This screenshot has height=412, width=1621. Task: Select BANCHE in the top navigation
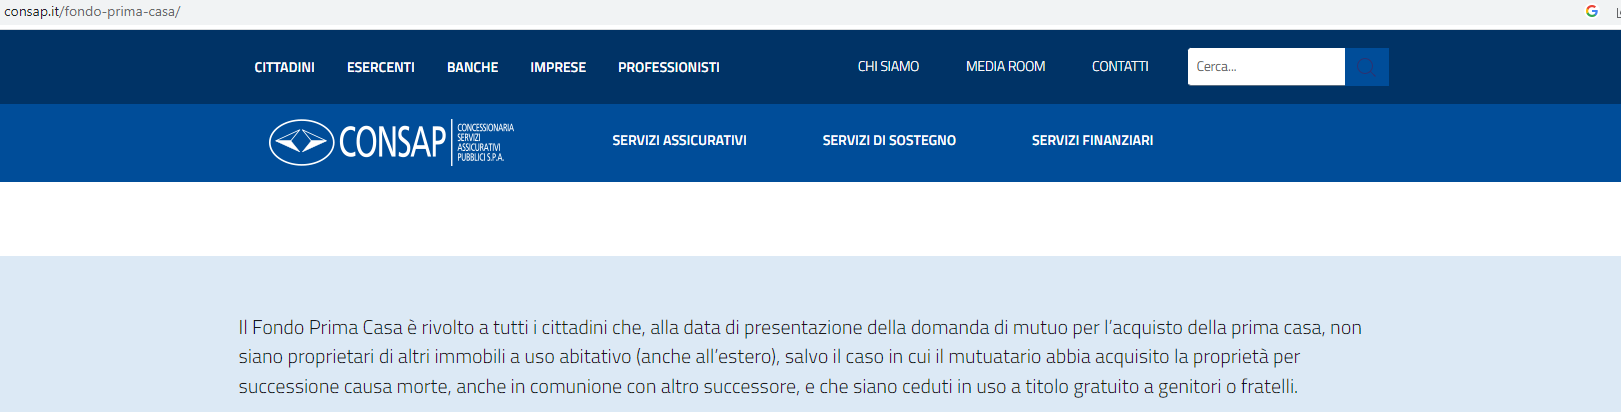point(472,67)
